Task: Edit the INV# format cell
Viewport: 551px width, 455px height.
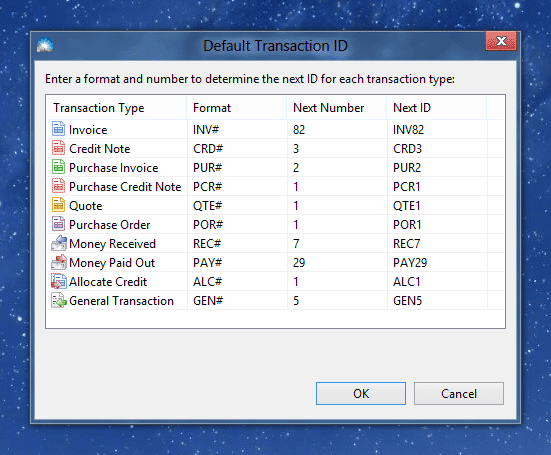Action: (x=237, y=130)
